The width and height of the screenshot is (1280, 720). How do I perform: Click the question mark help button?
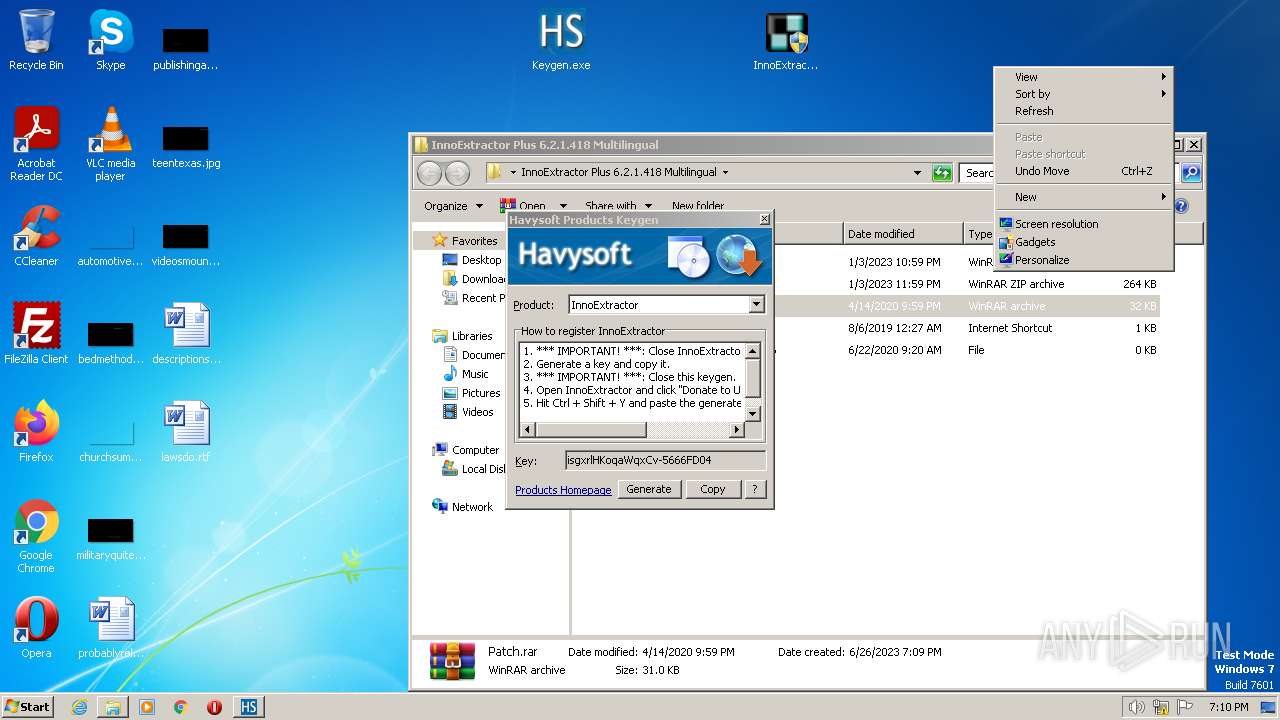coord(755,489)
